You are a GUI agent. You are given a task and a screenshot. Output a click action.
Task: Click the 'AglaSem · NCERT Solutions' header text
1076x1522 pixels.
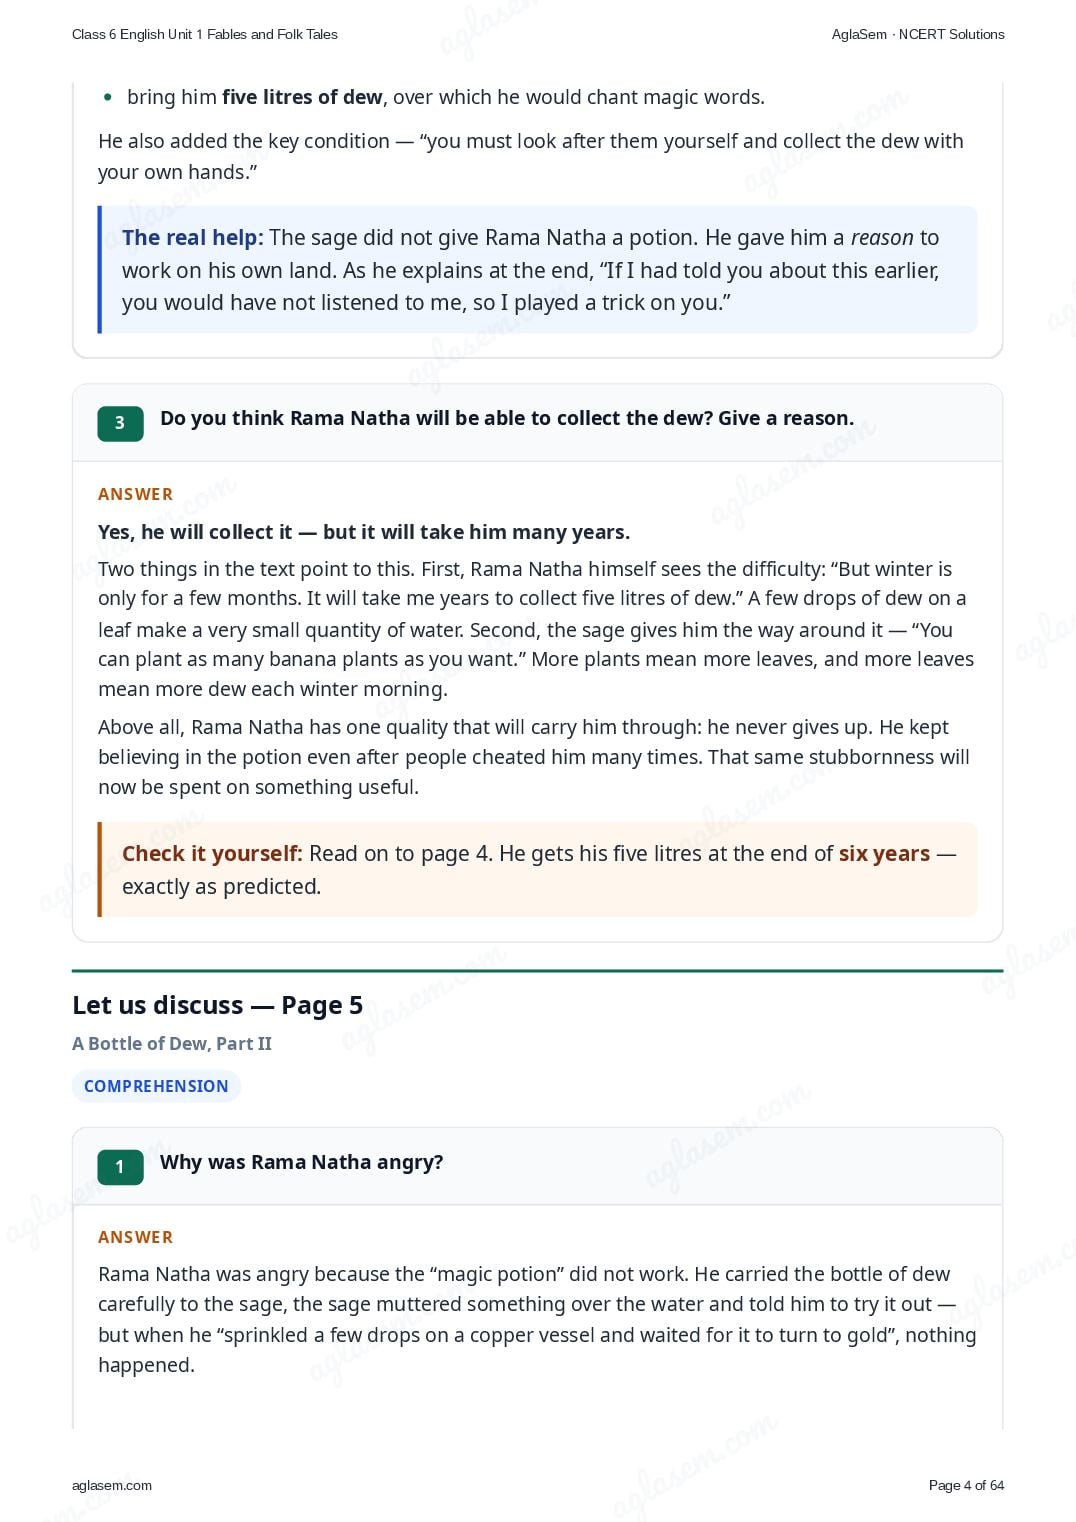918,34
